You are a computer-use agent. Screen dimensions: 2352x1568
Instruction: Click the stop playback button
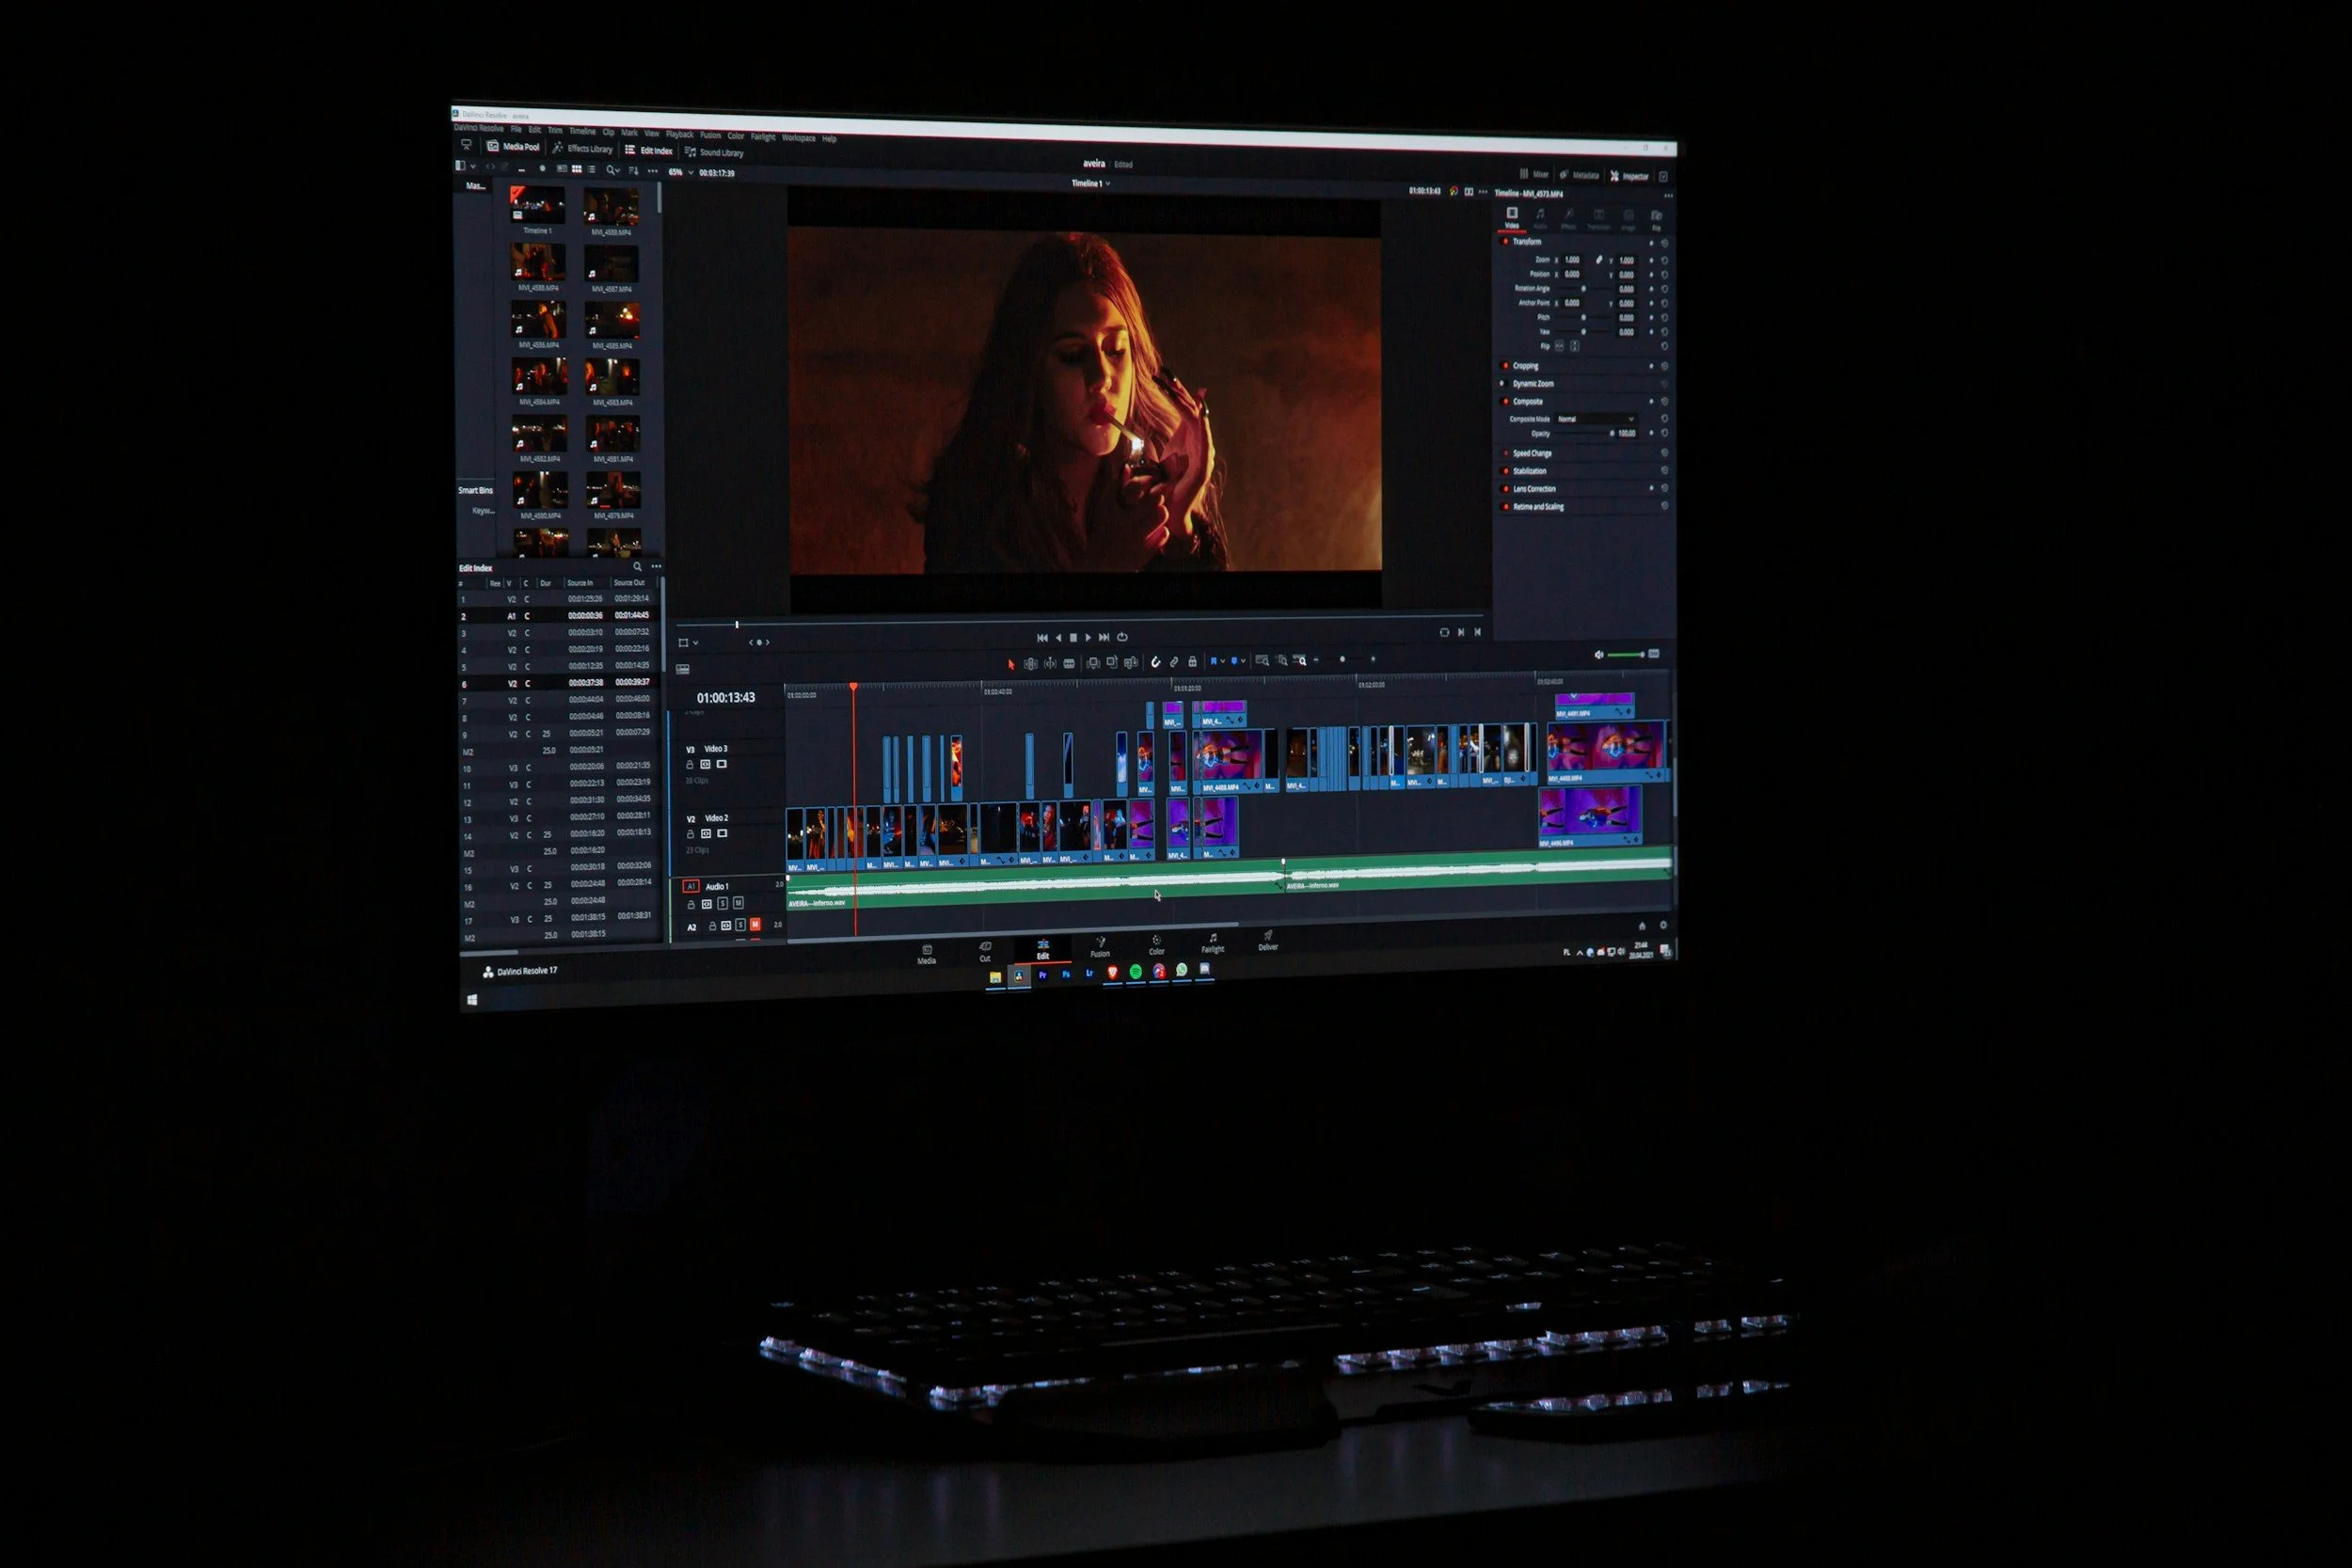pos(1073,637)
